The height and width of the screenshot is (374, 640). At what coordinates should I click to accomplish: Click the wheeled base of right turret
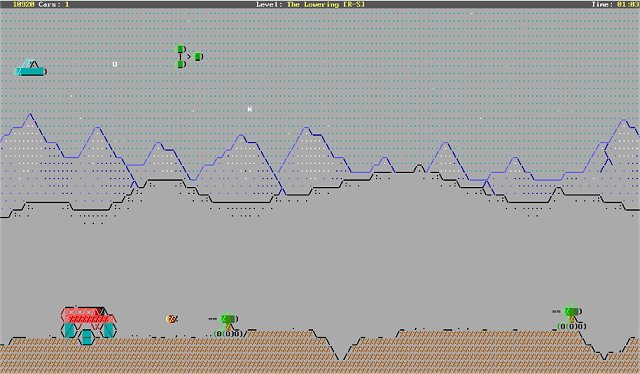point(572,327)
